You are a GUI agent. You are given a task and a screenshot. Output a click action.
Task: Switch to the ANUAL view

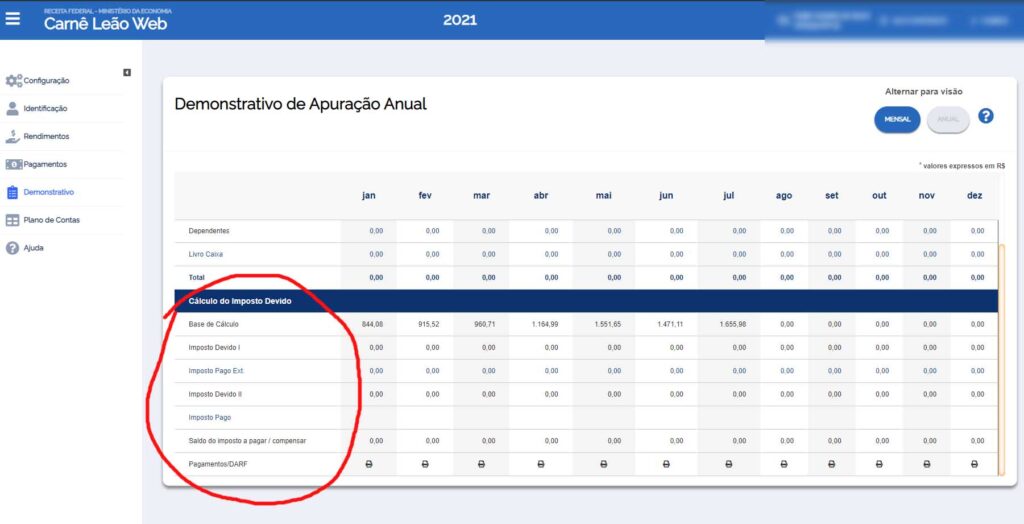pyautogui.click(x=948, y=120)
